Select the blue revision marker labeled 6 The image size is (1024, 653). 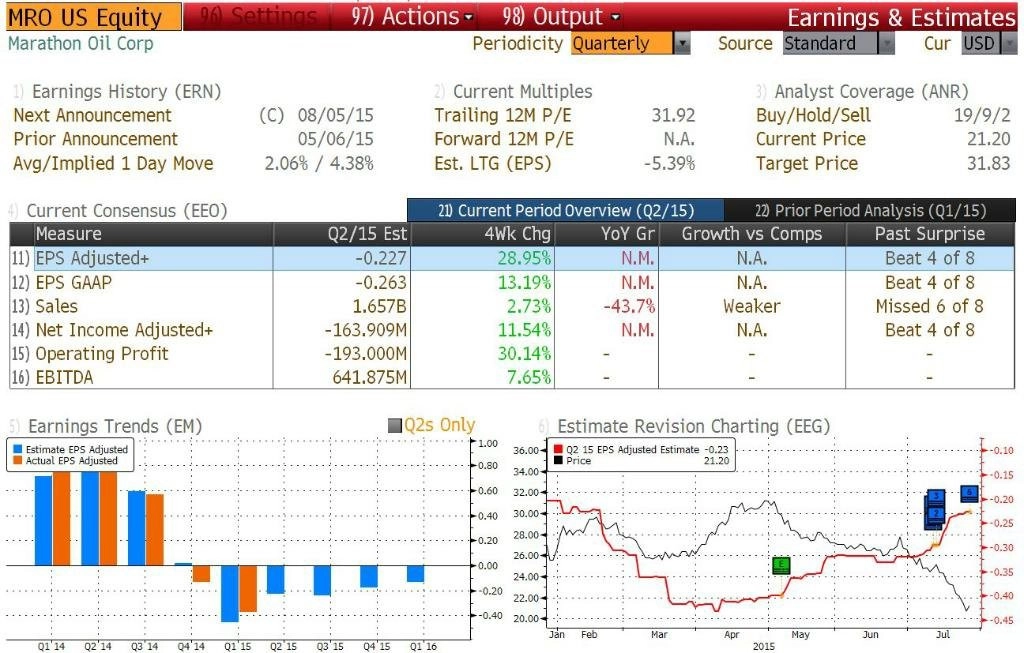point(969,494)
